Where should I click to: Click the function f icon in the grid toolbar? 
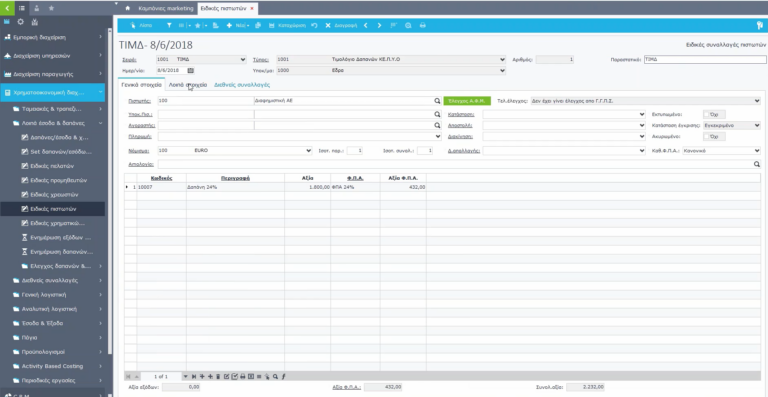pyautogui.click(x=283, y=376)
